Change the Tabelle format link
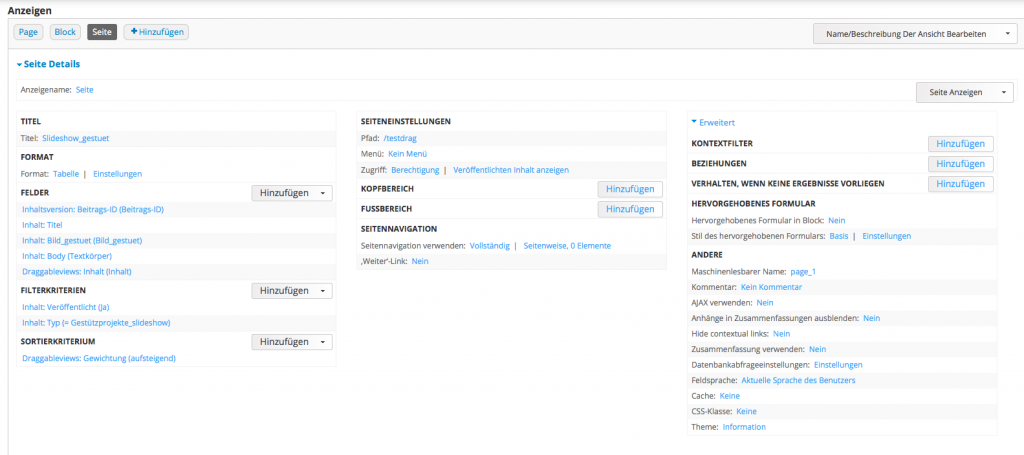 66,174
